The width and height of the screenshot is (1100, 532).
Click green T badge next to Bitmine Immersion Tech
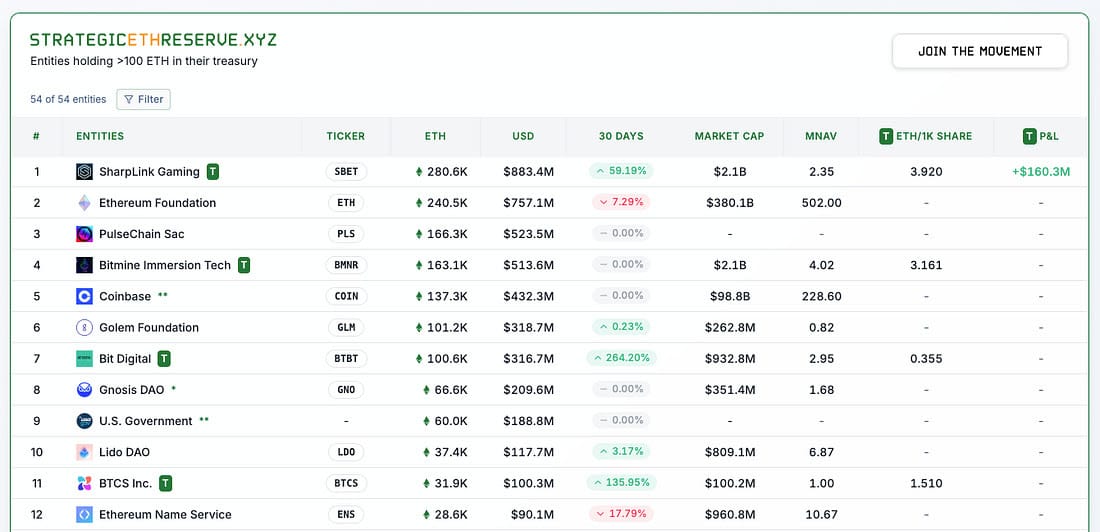243,265
